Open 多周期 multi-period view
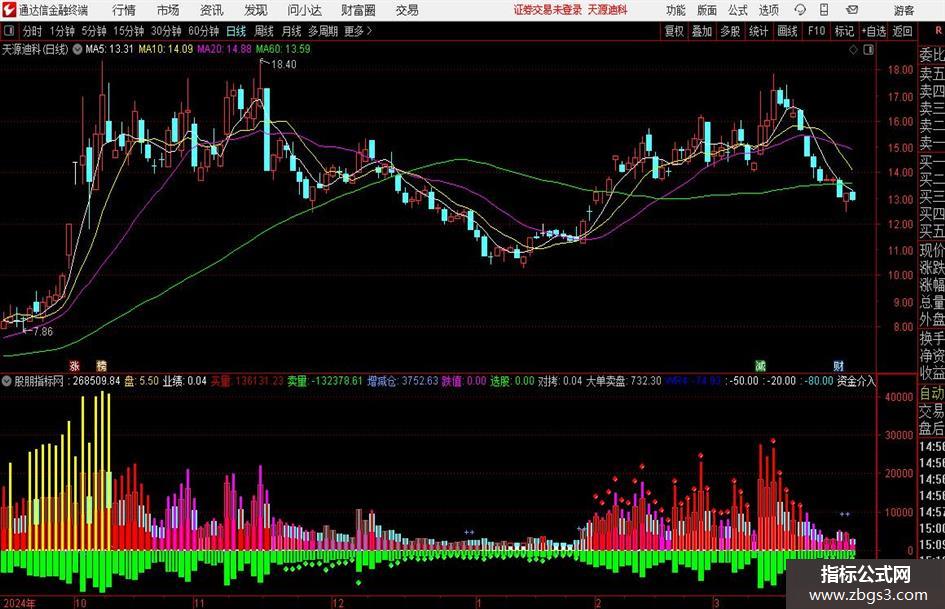 (323, 31)
